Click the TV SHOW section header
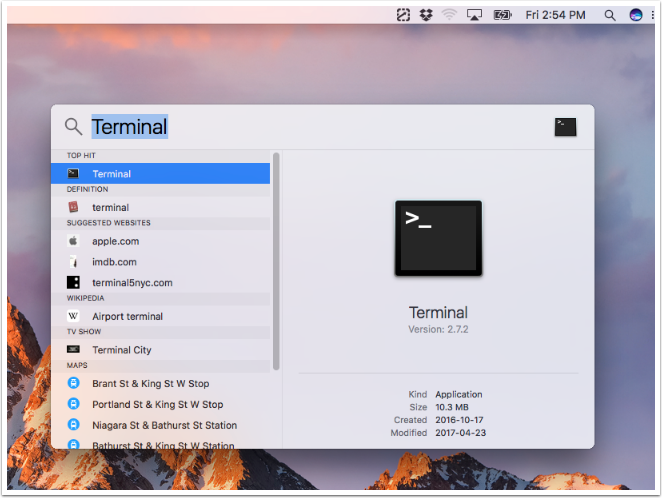 click(x=84, y=331)
